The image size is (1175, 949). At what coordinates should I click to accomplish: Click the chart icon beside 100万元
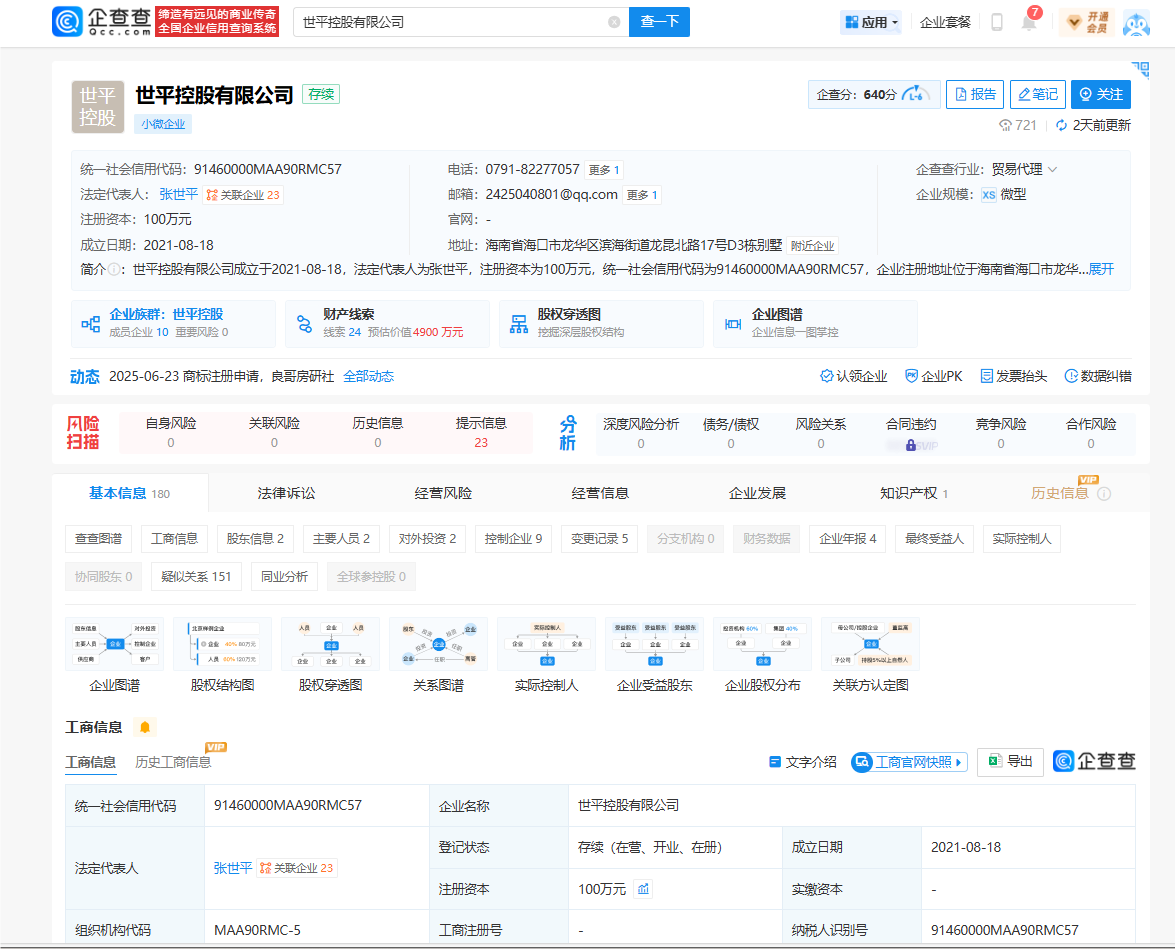click(x=643, y=889)
